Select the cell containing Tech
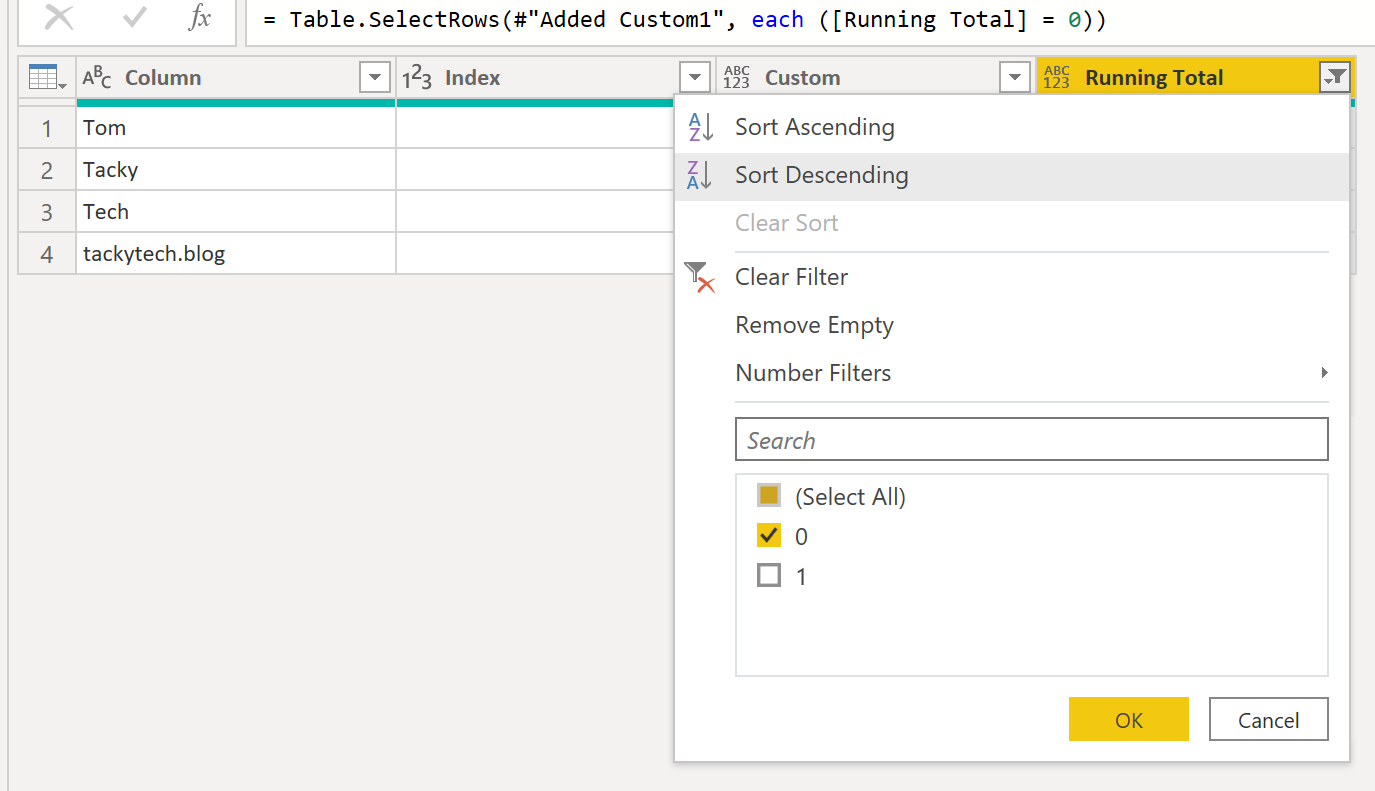1375x791 pixels. [x=236, y=211]
